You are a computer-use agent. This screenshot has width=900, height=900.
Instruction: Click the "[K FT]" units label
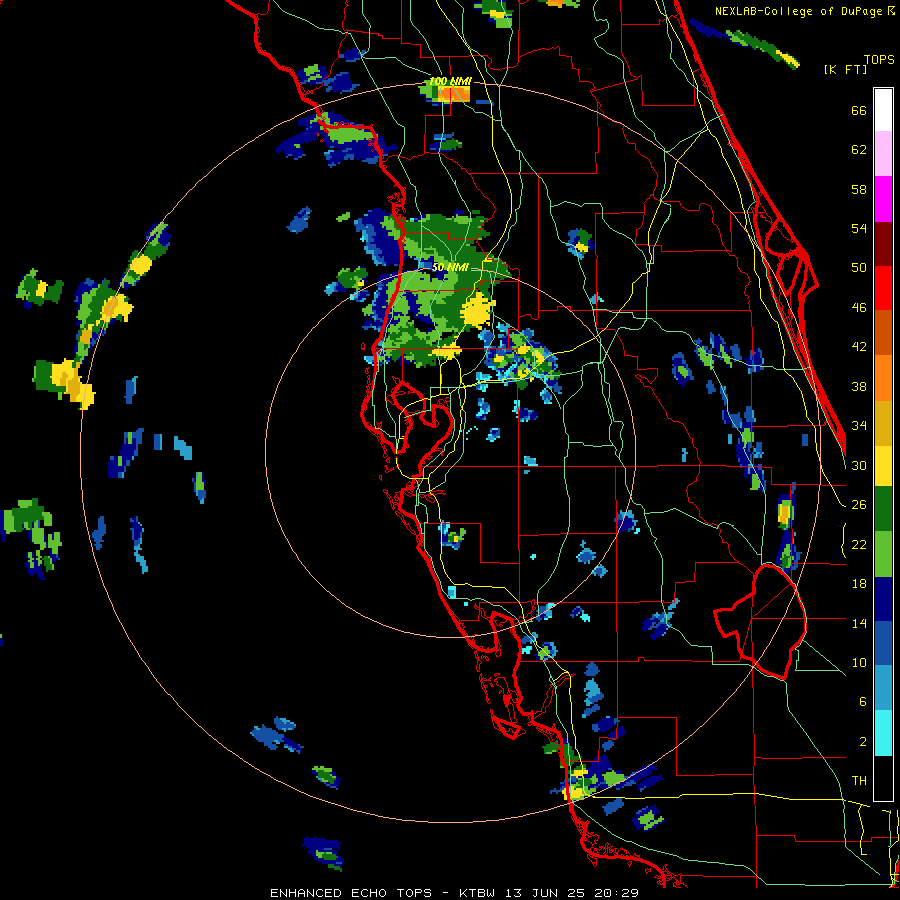point(845,70)
